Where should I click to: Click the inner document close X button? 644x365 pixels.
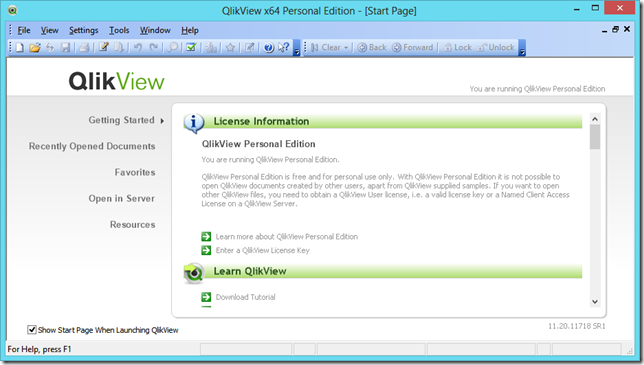coord(627,29)
